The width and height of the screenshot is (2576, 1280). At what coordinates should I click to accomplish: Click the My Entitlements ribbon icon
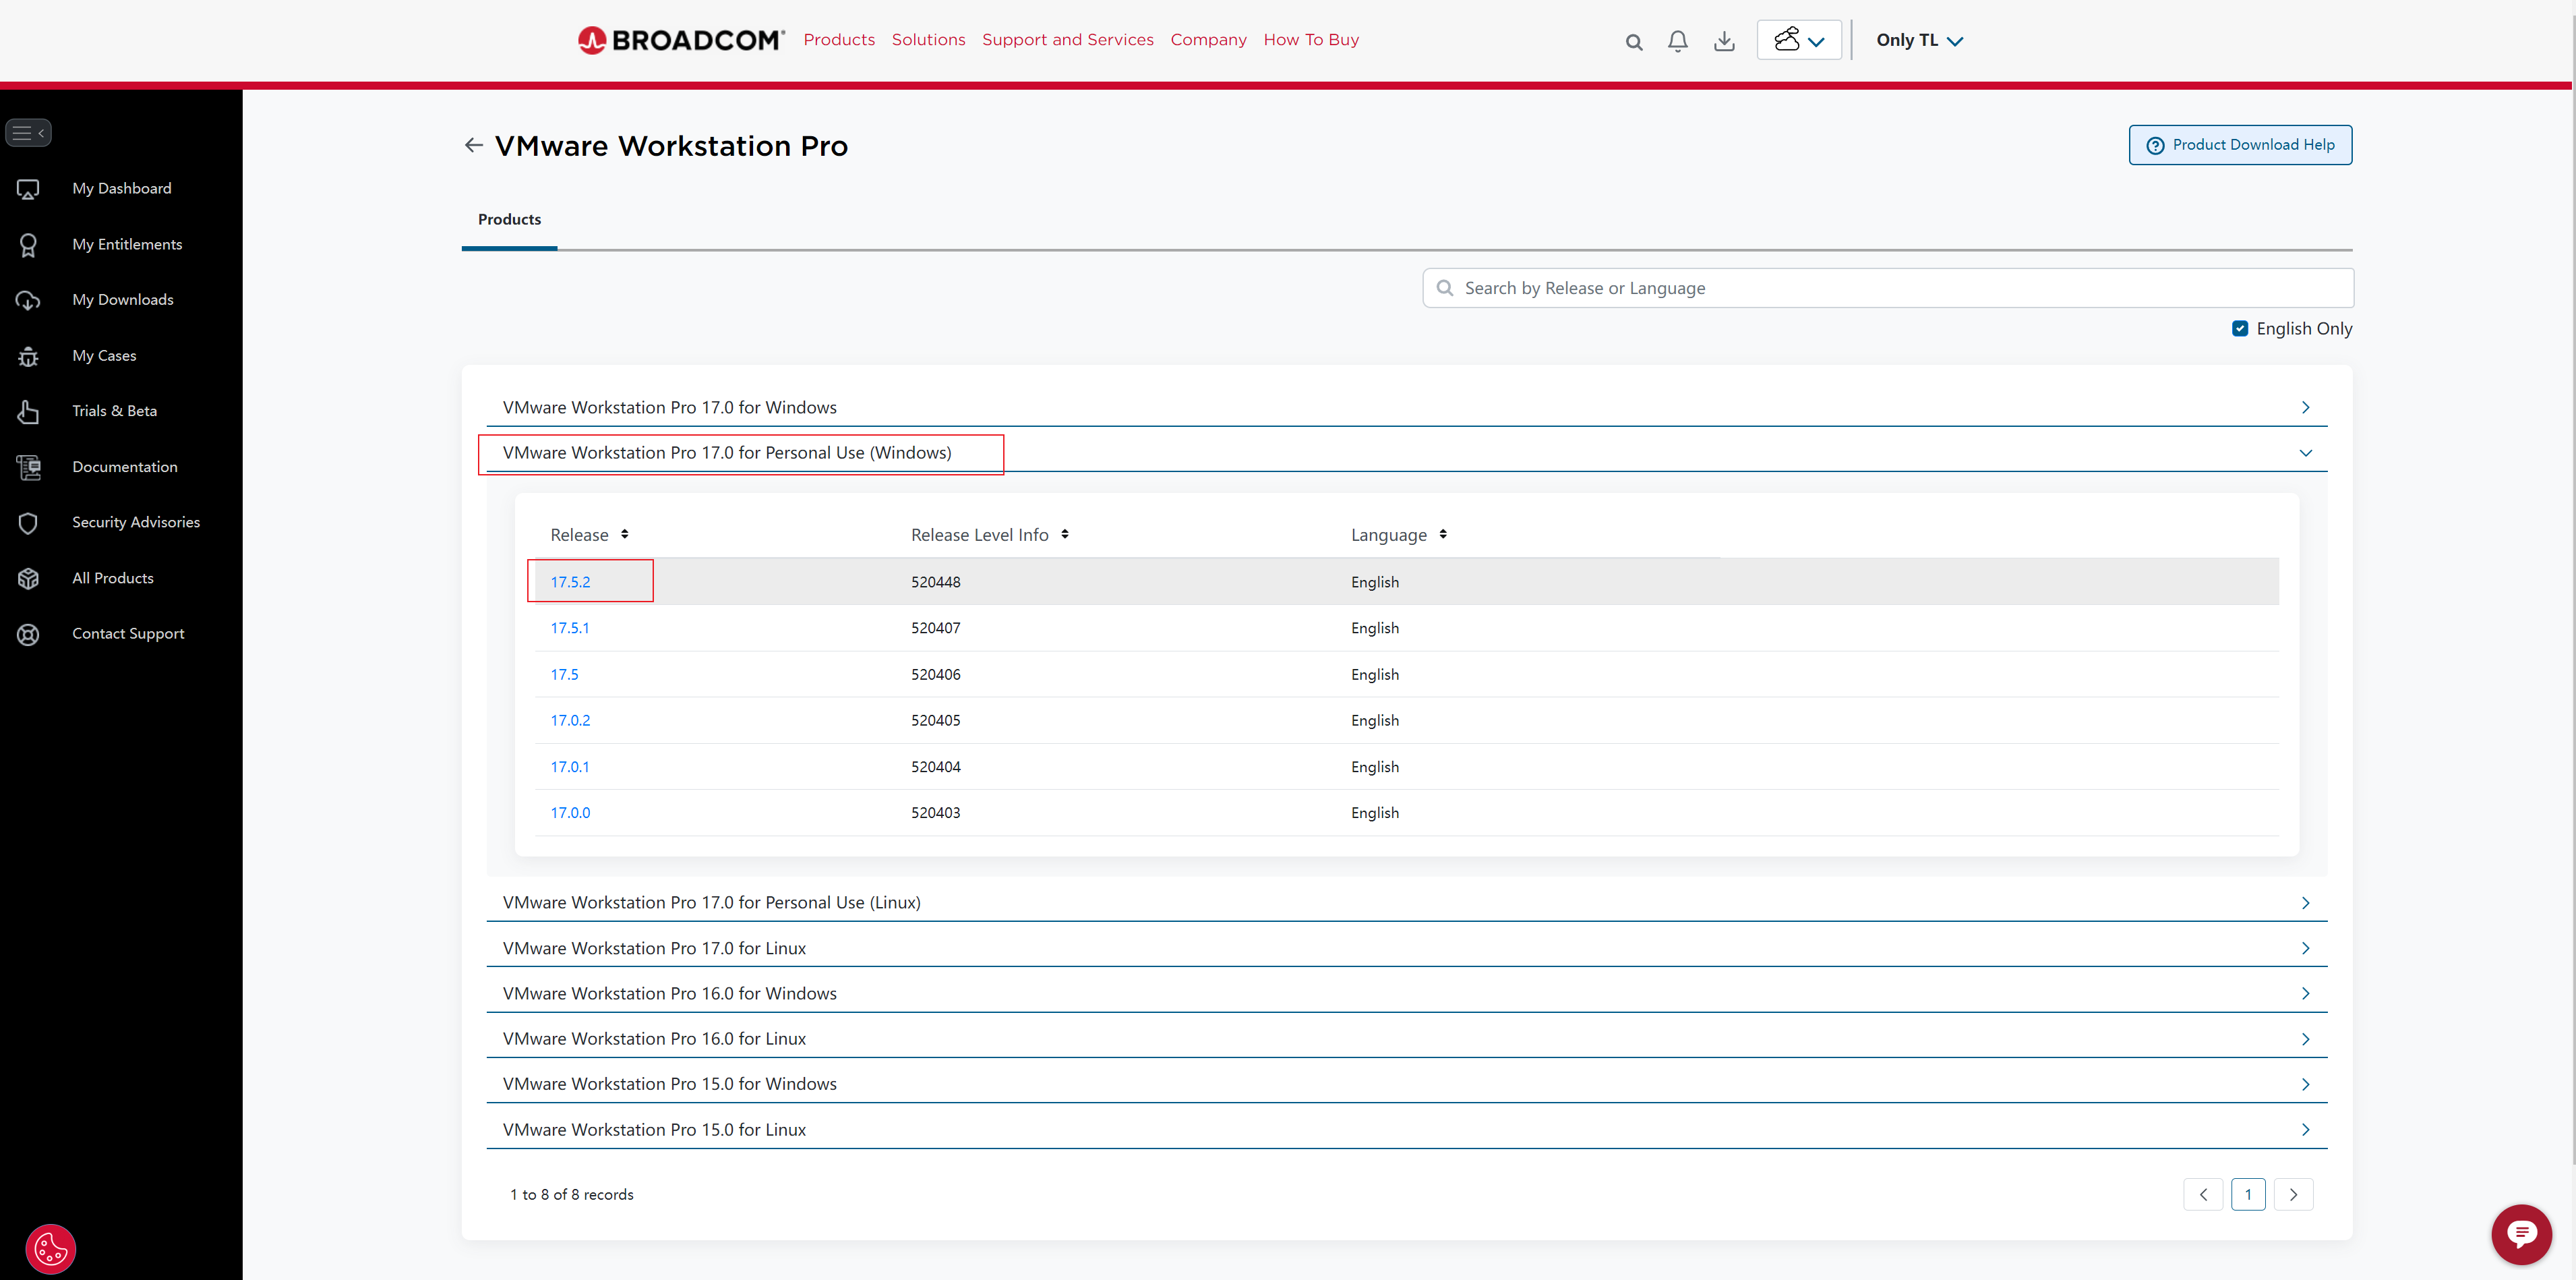tap(28, 245)
